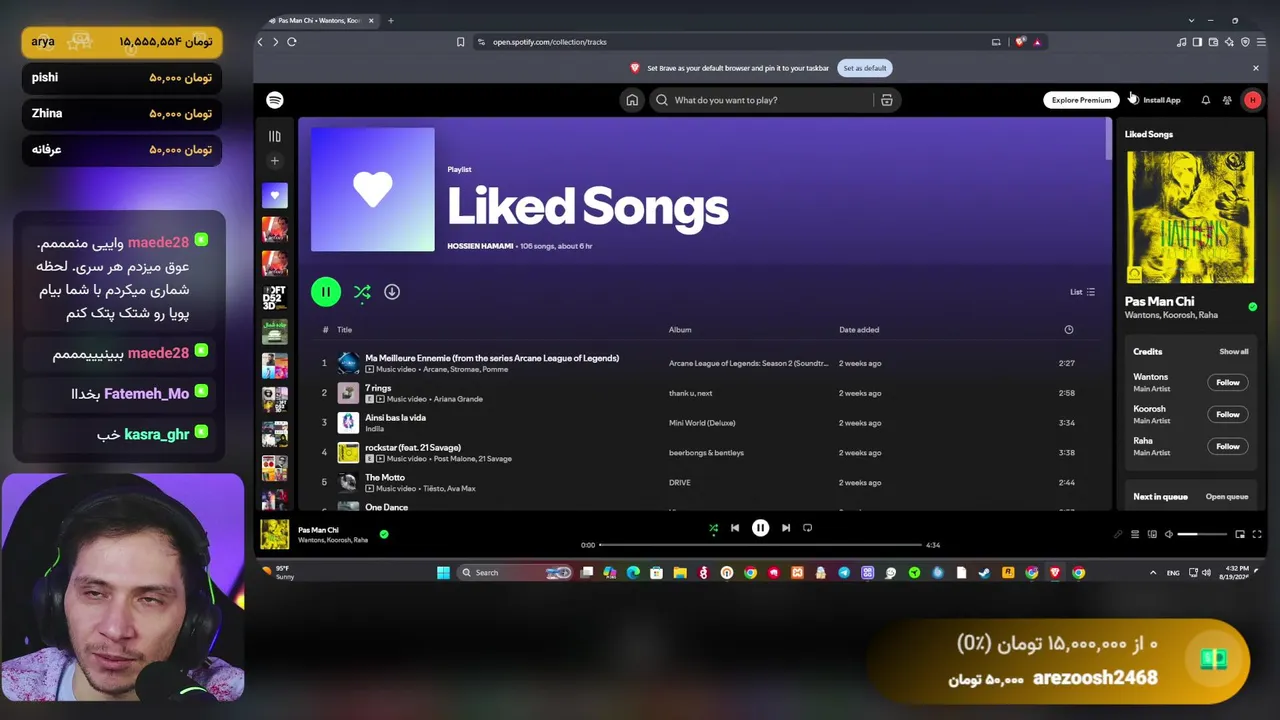The image size is (1280, 720).
Task: Open a new browser tab
Action: [390, 20]
